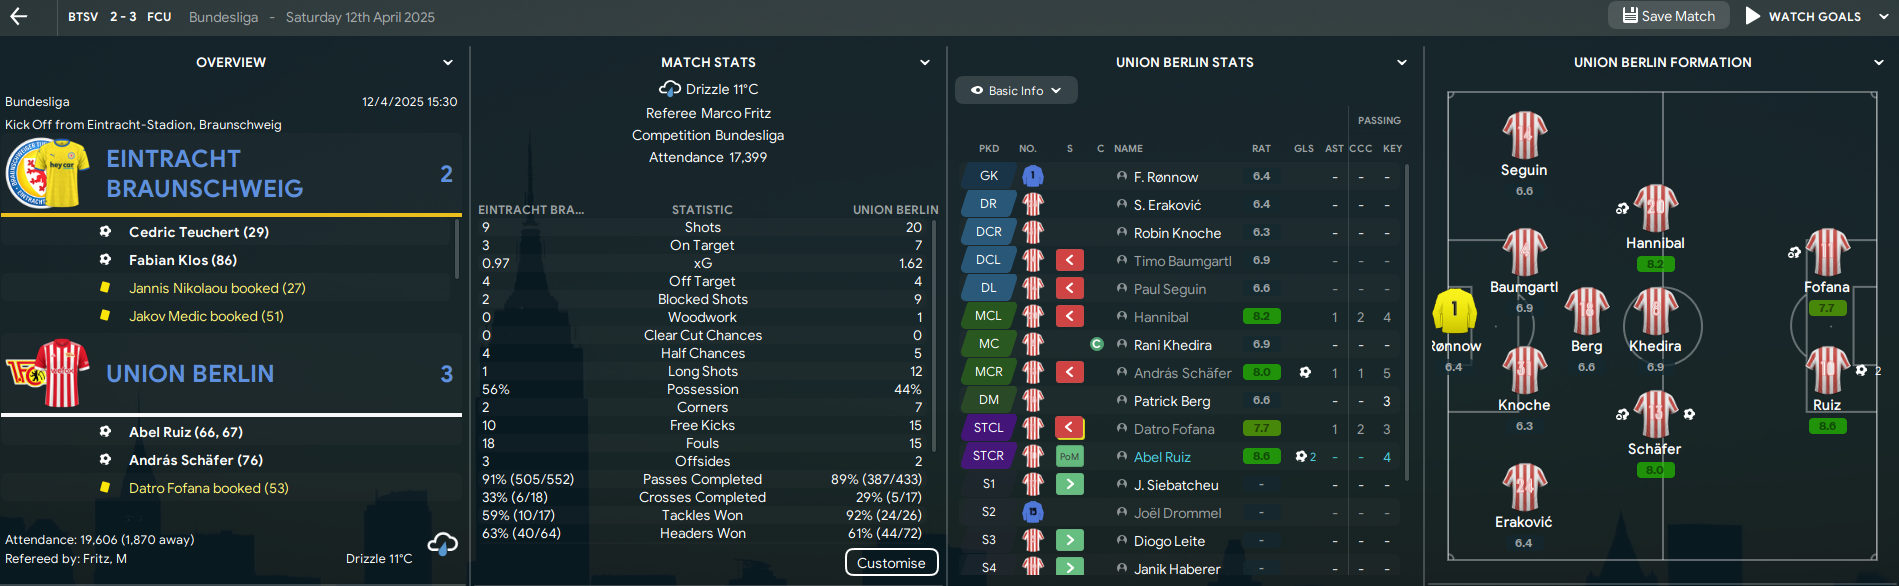Click the player info icon beside F. Rønnow
The width and height of the screenshot is (1899, 586).
coord(1122,177)
